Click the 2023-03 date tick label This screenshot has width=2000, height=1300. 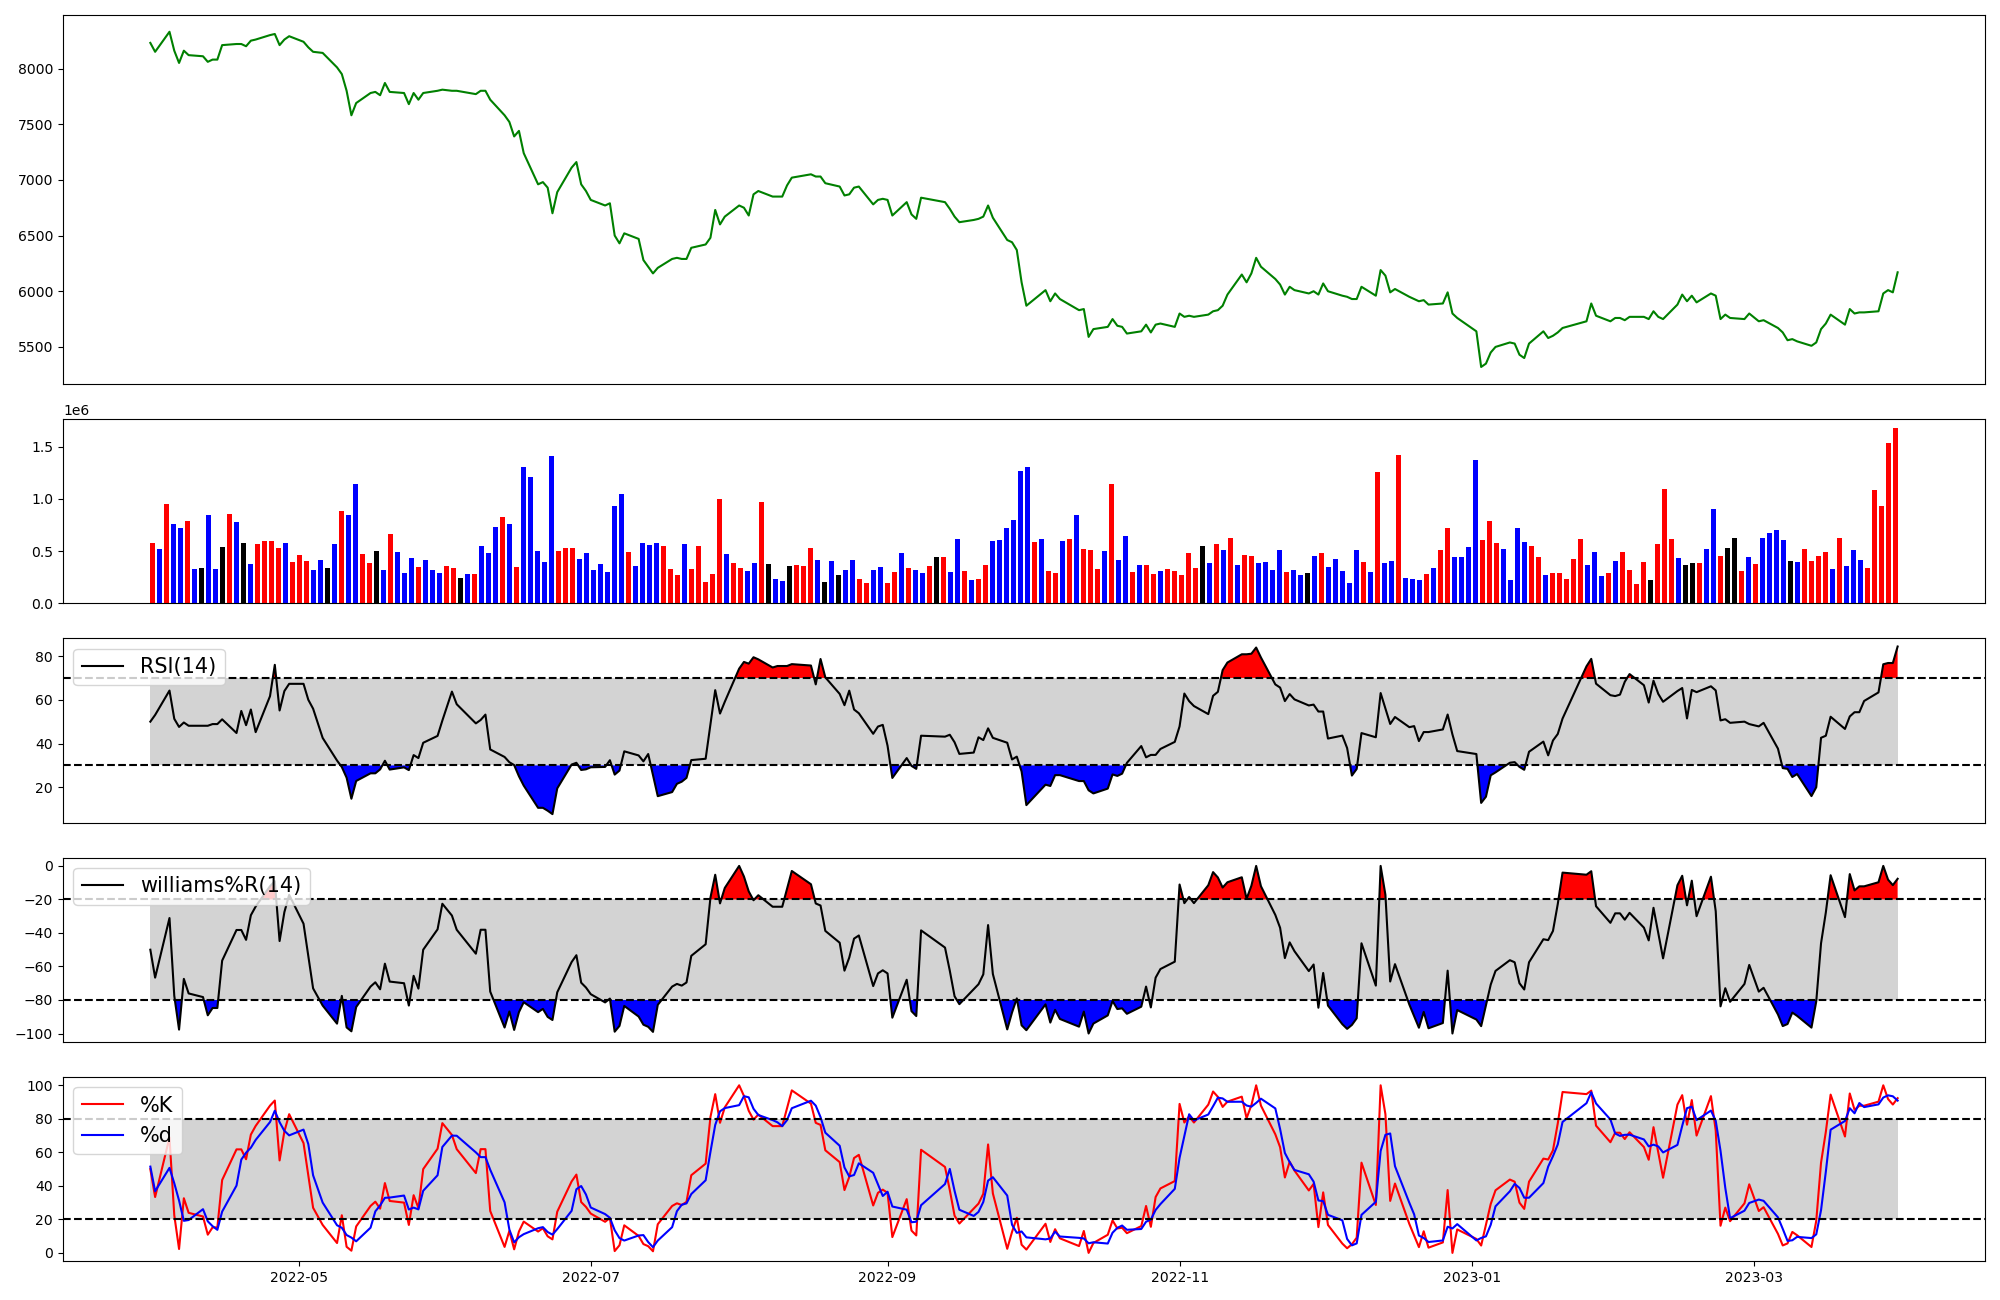pyautogui.click(x=1755, y=1277)
